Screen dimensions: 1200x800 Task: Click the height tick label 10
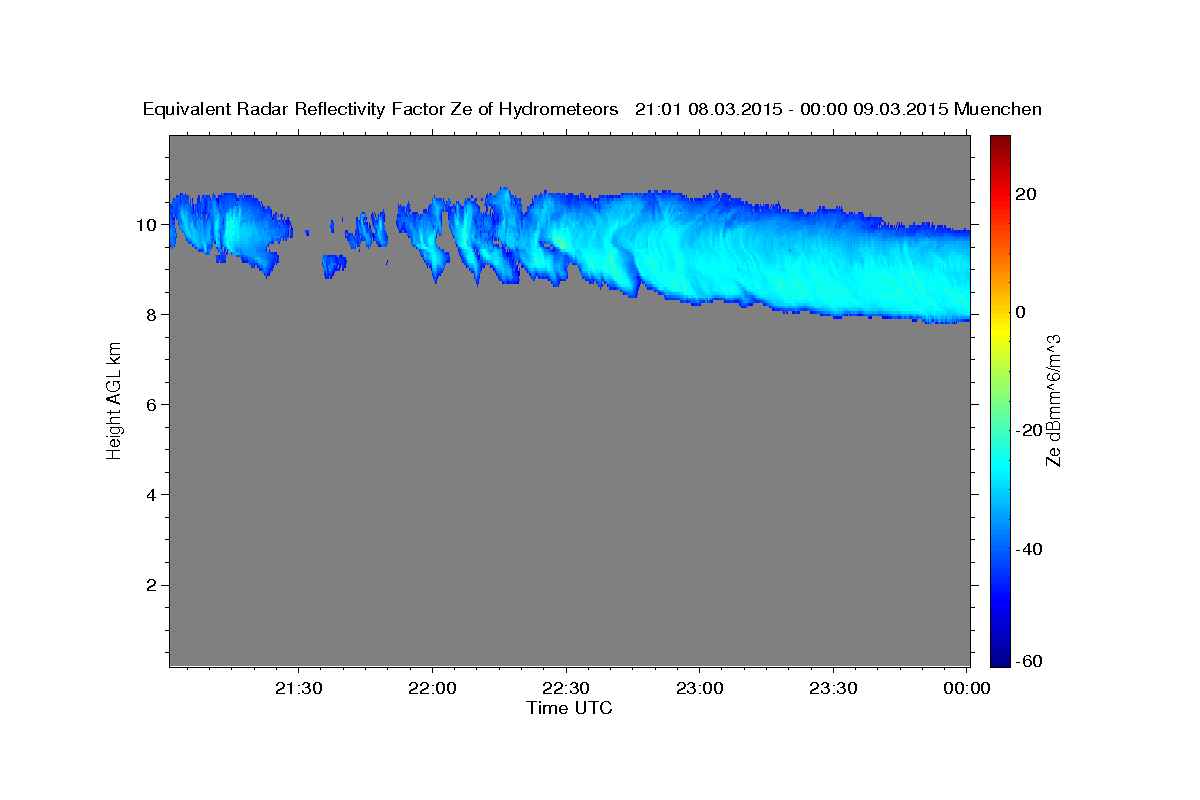(149, 225)
